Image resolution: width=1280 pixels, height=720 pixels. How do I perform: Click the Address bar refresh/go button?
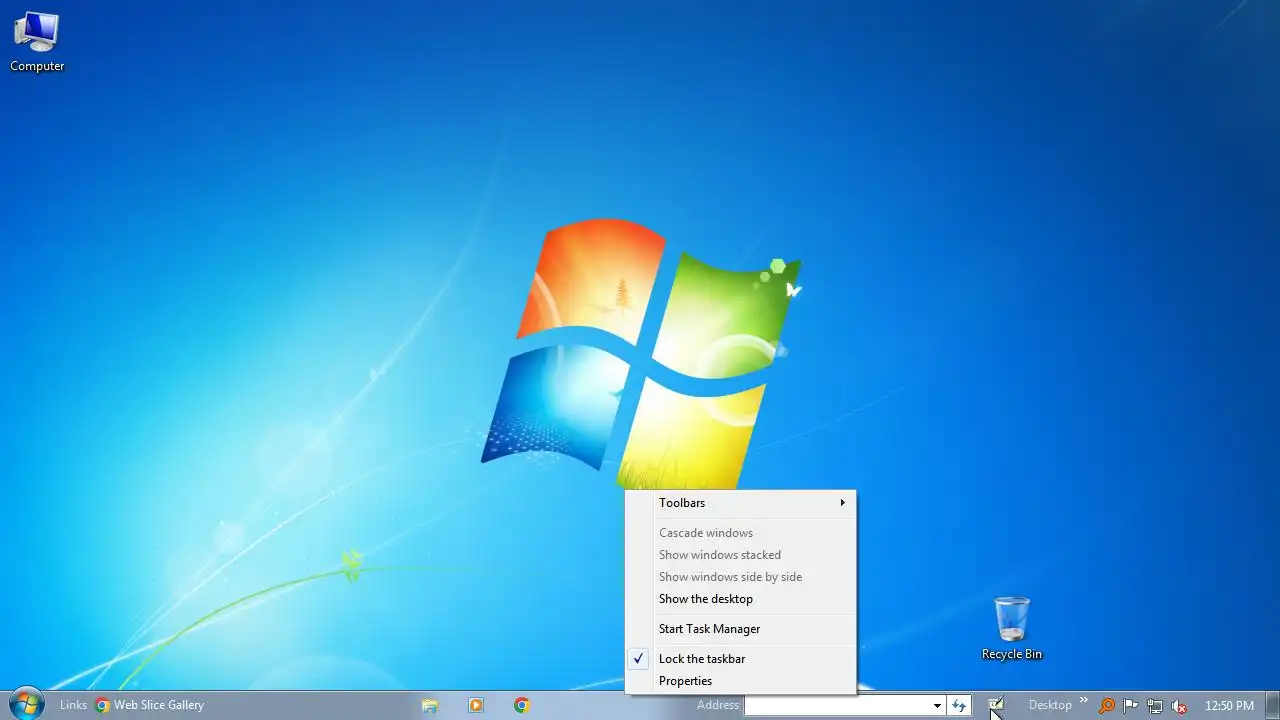click(959, 705)
